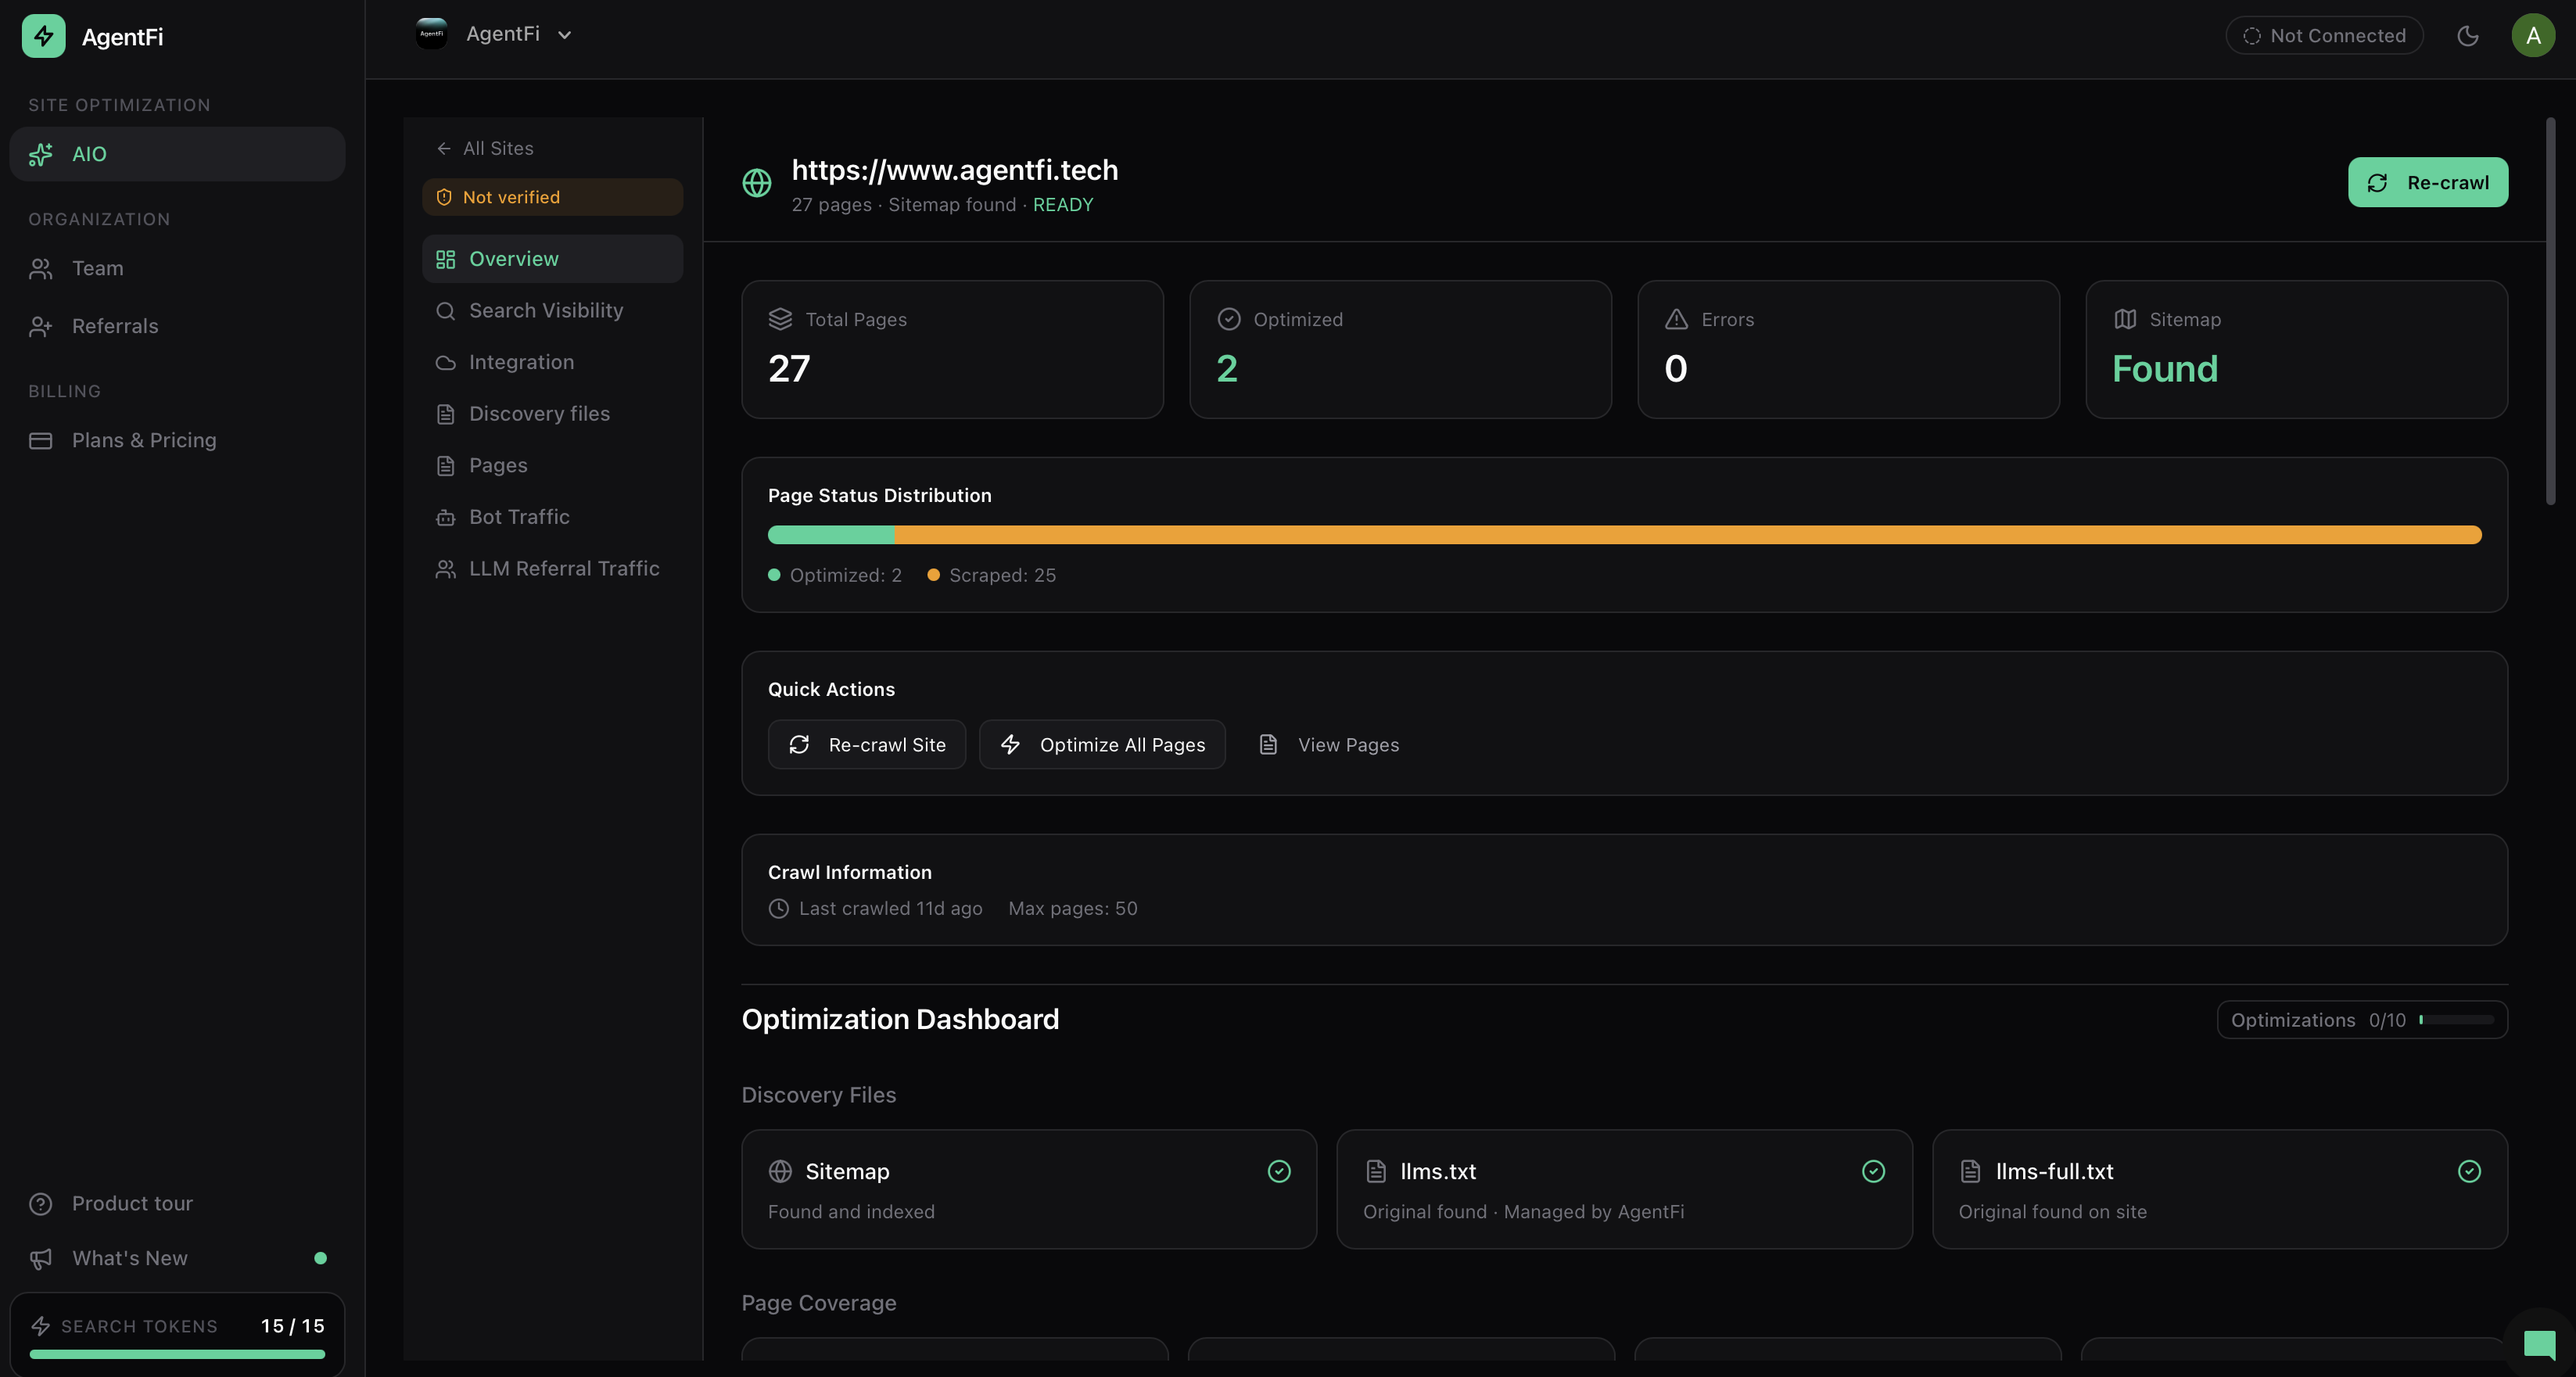Click the Optimizations 0/10 progress indicator
Screen dimensions: 2576x1377
point(2362,1020)
